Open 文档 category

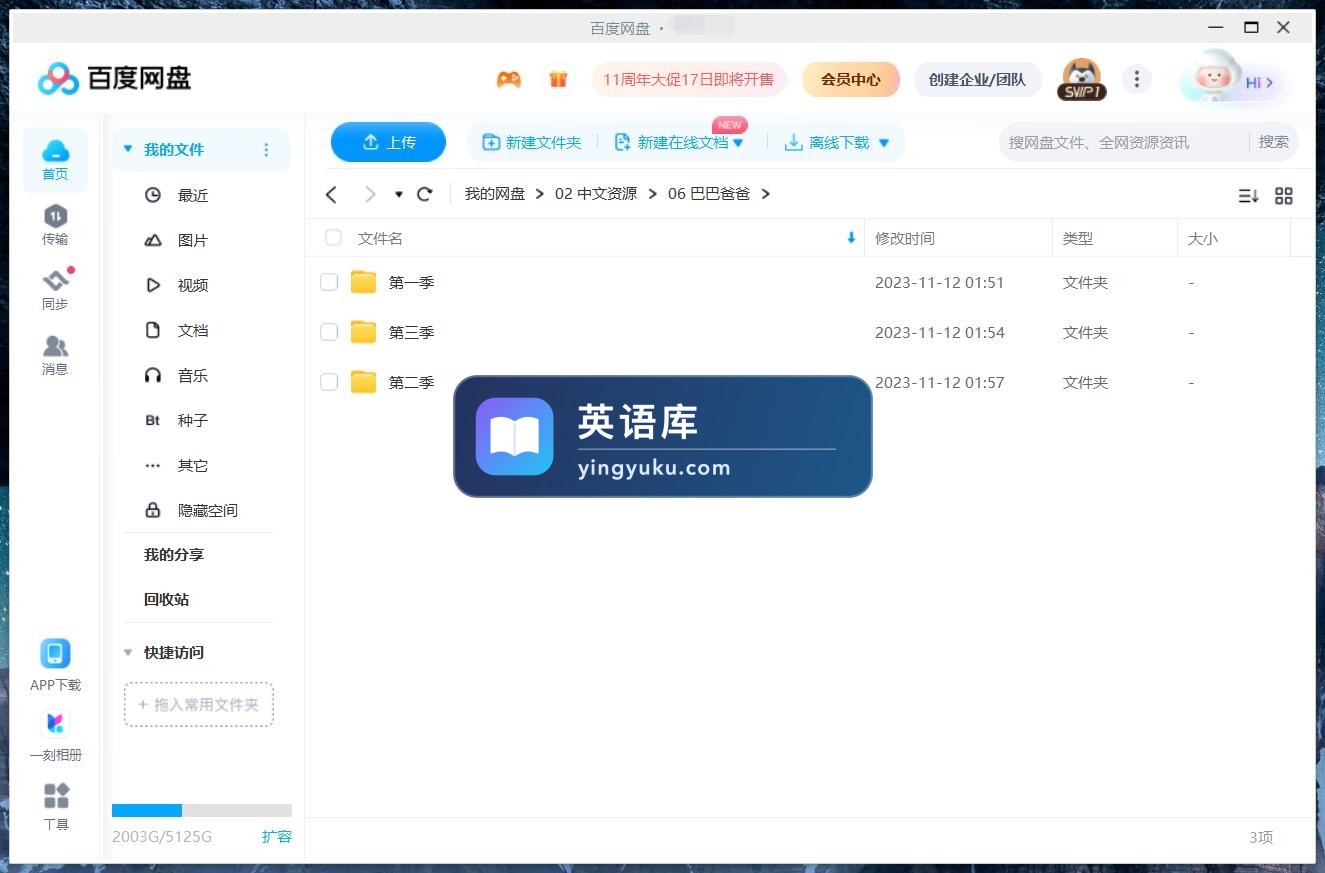[192, 330]
